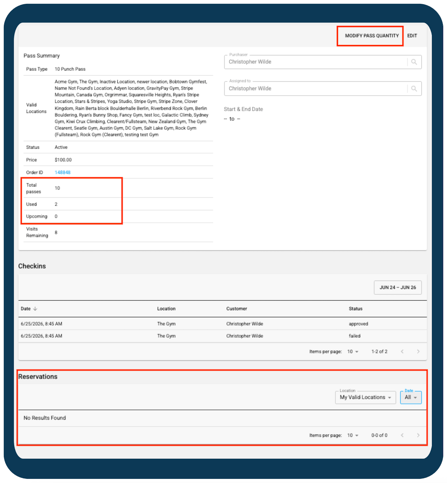Click the Reservations heading
This screenshot has width=447, height=483.
point(38,377)
